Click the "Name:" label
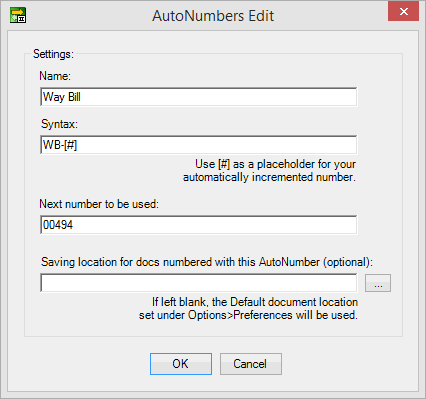426x399 pixels. click(55, 76)
